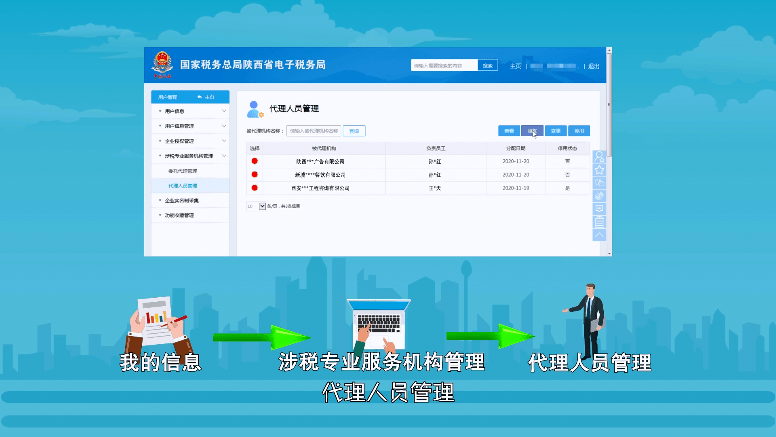Open the submenu item above 代理人员管理

tap(190, 171)
